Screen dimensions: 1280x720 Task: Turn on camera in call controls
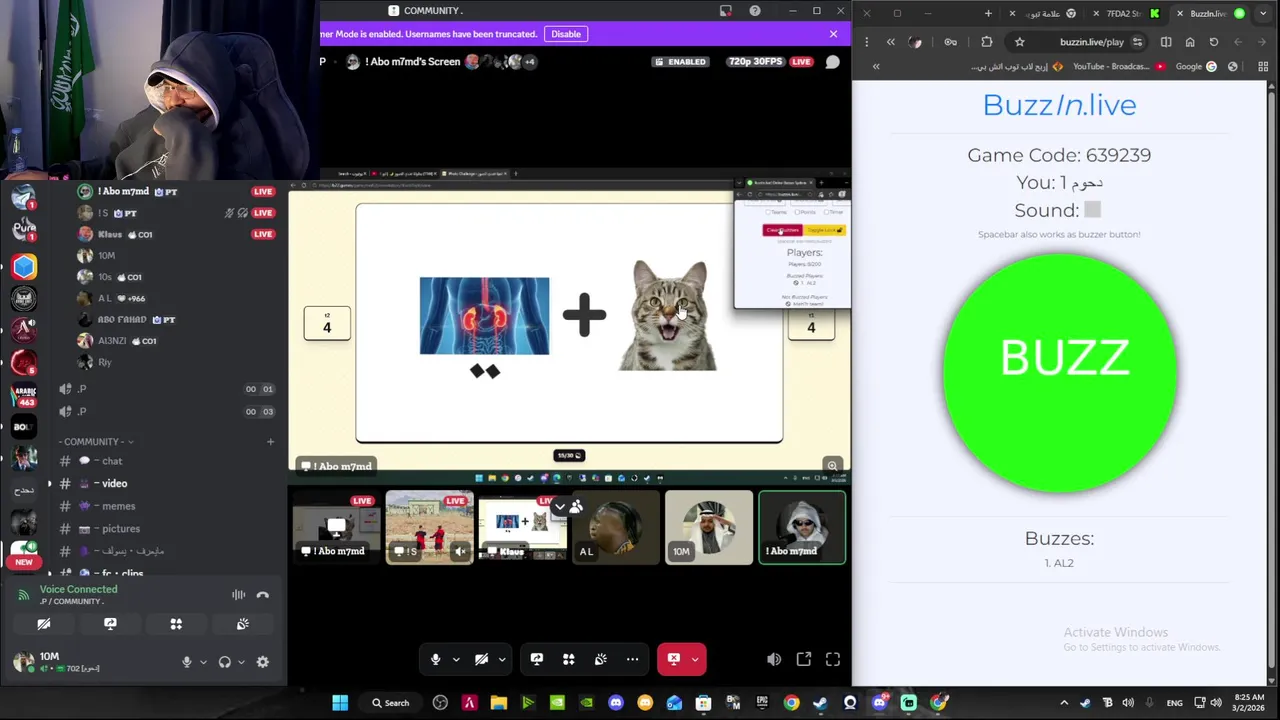click(x=481, y=659)
